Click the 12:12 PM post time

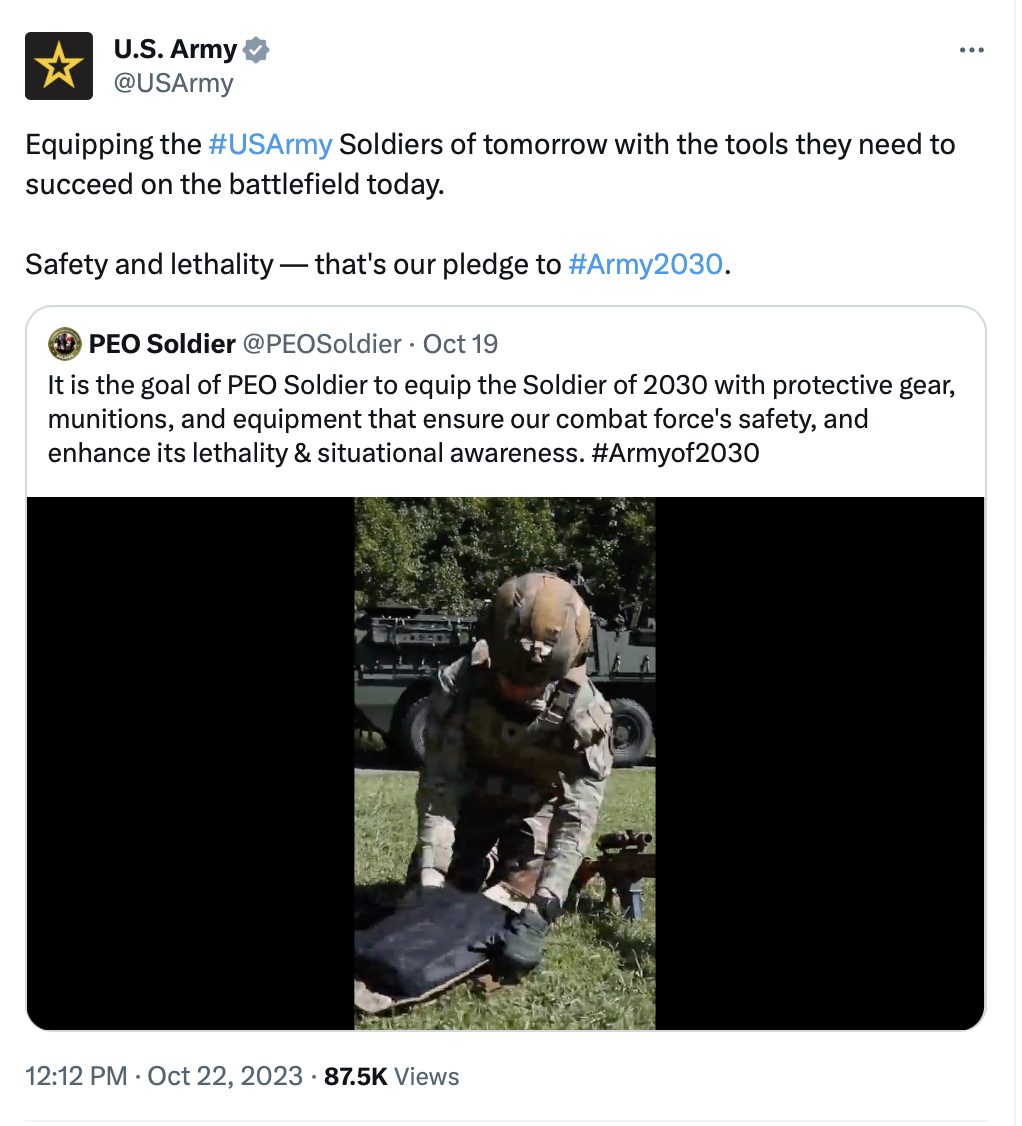click(76, 1076)
